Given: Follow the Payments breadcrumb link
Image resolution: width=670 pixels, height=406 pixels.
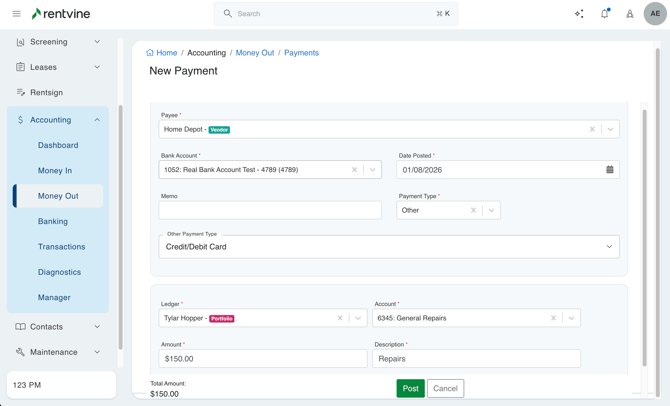Looking at the screenshot, I should pyautogui.click(x=301, y=53).
